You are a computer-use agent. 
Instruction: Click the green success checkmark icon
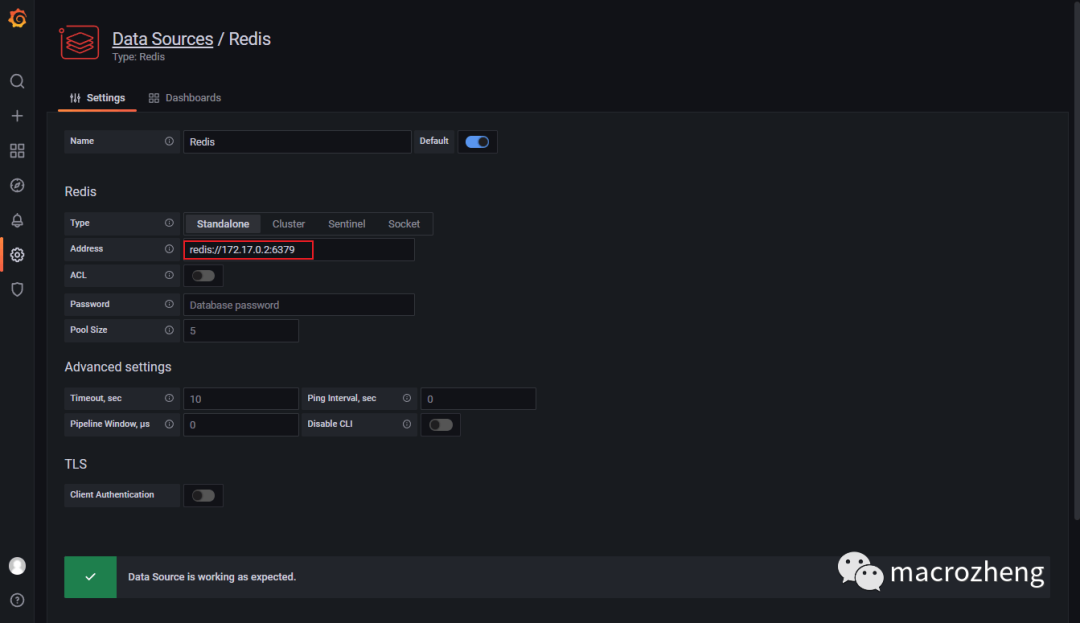point(90,577)
